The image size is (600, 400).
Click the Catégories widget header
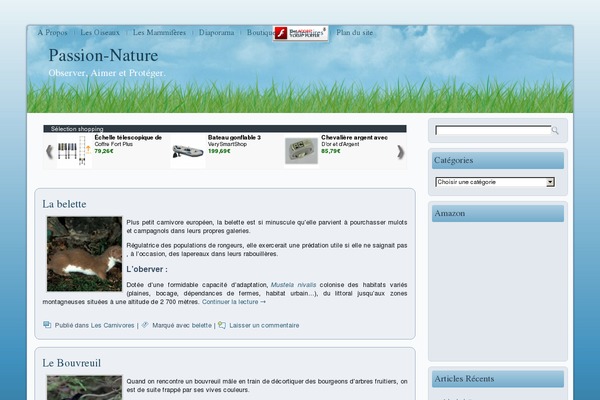click(498, 160)
